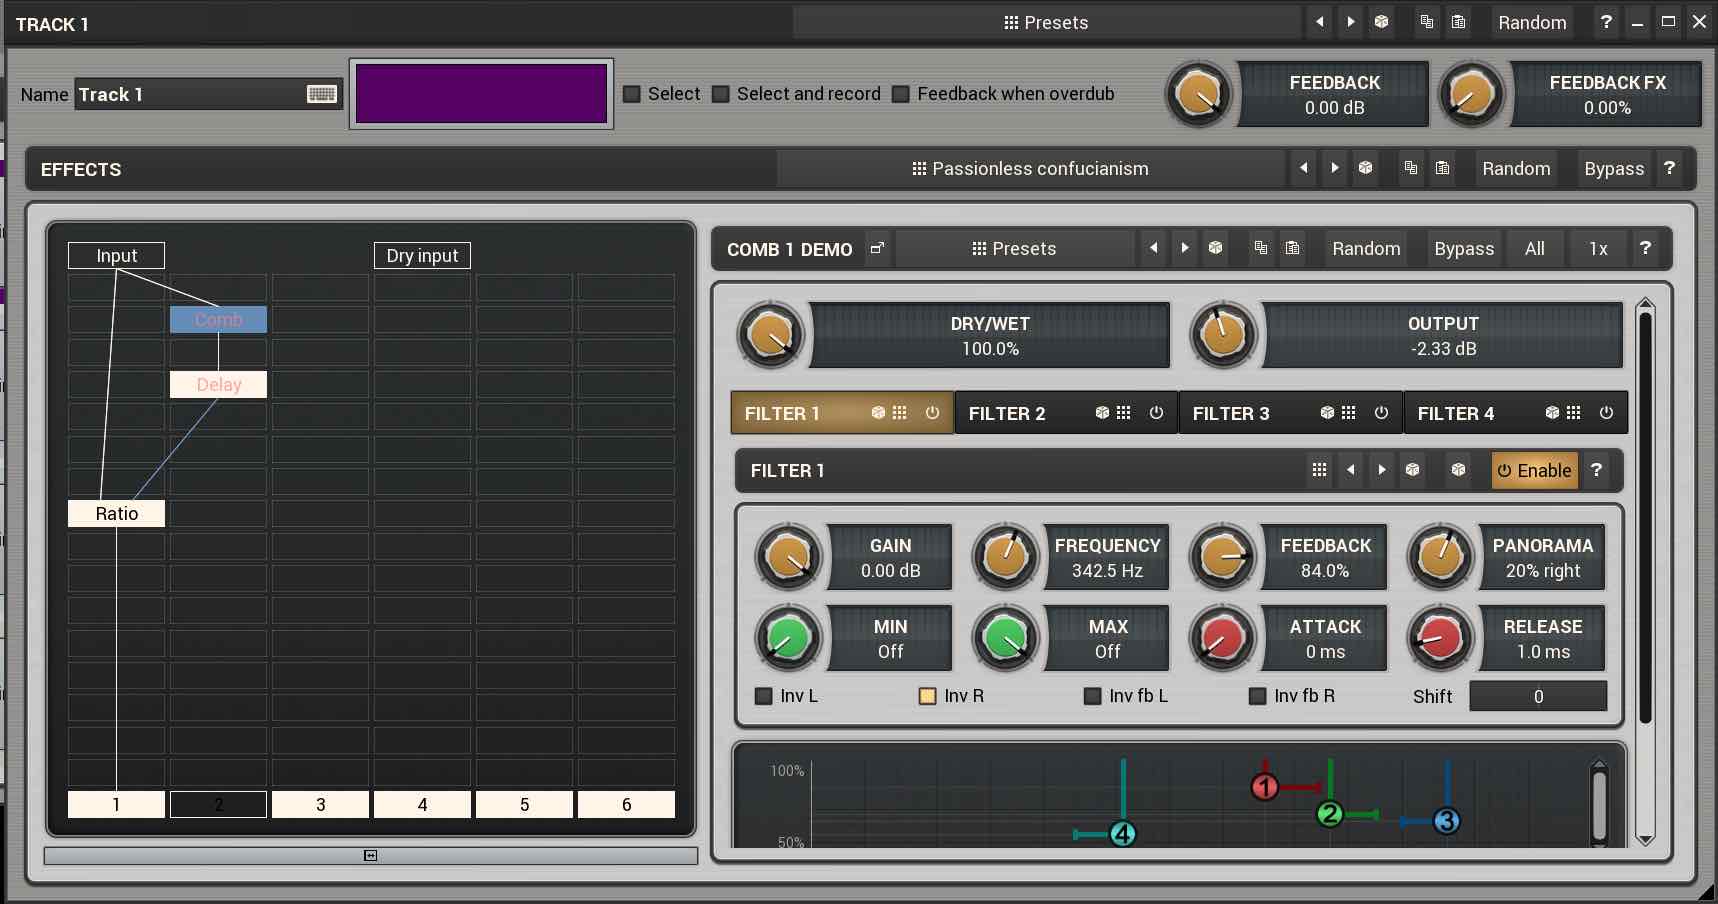Viewport: 1718px width, 904px height.
Task: Click the randomize dice icon in Effects bar
Action: 1365,169
